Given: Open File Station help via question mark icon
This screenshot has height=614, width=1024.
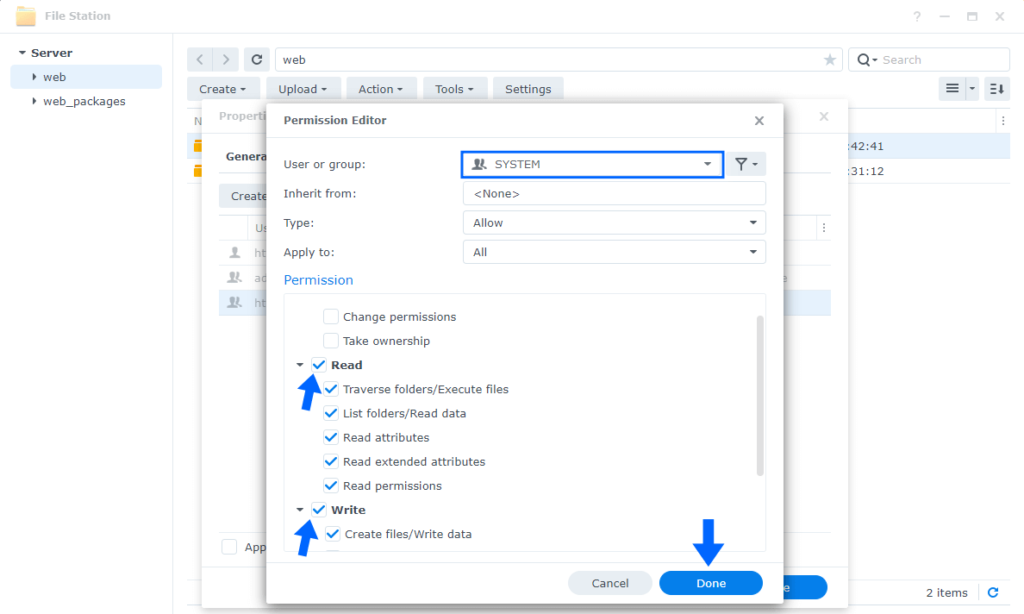Looking at the screenshot, I should pyautogui.click(x=917, y=16).
